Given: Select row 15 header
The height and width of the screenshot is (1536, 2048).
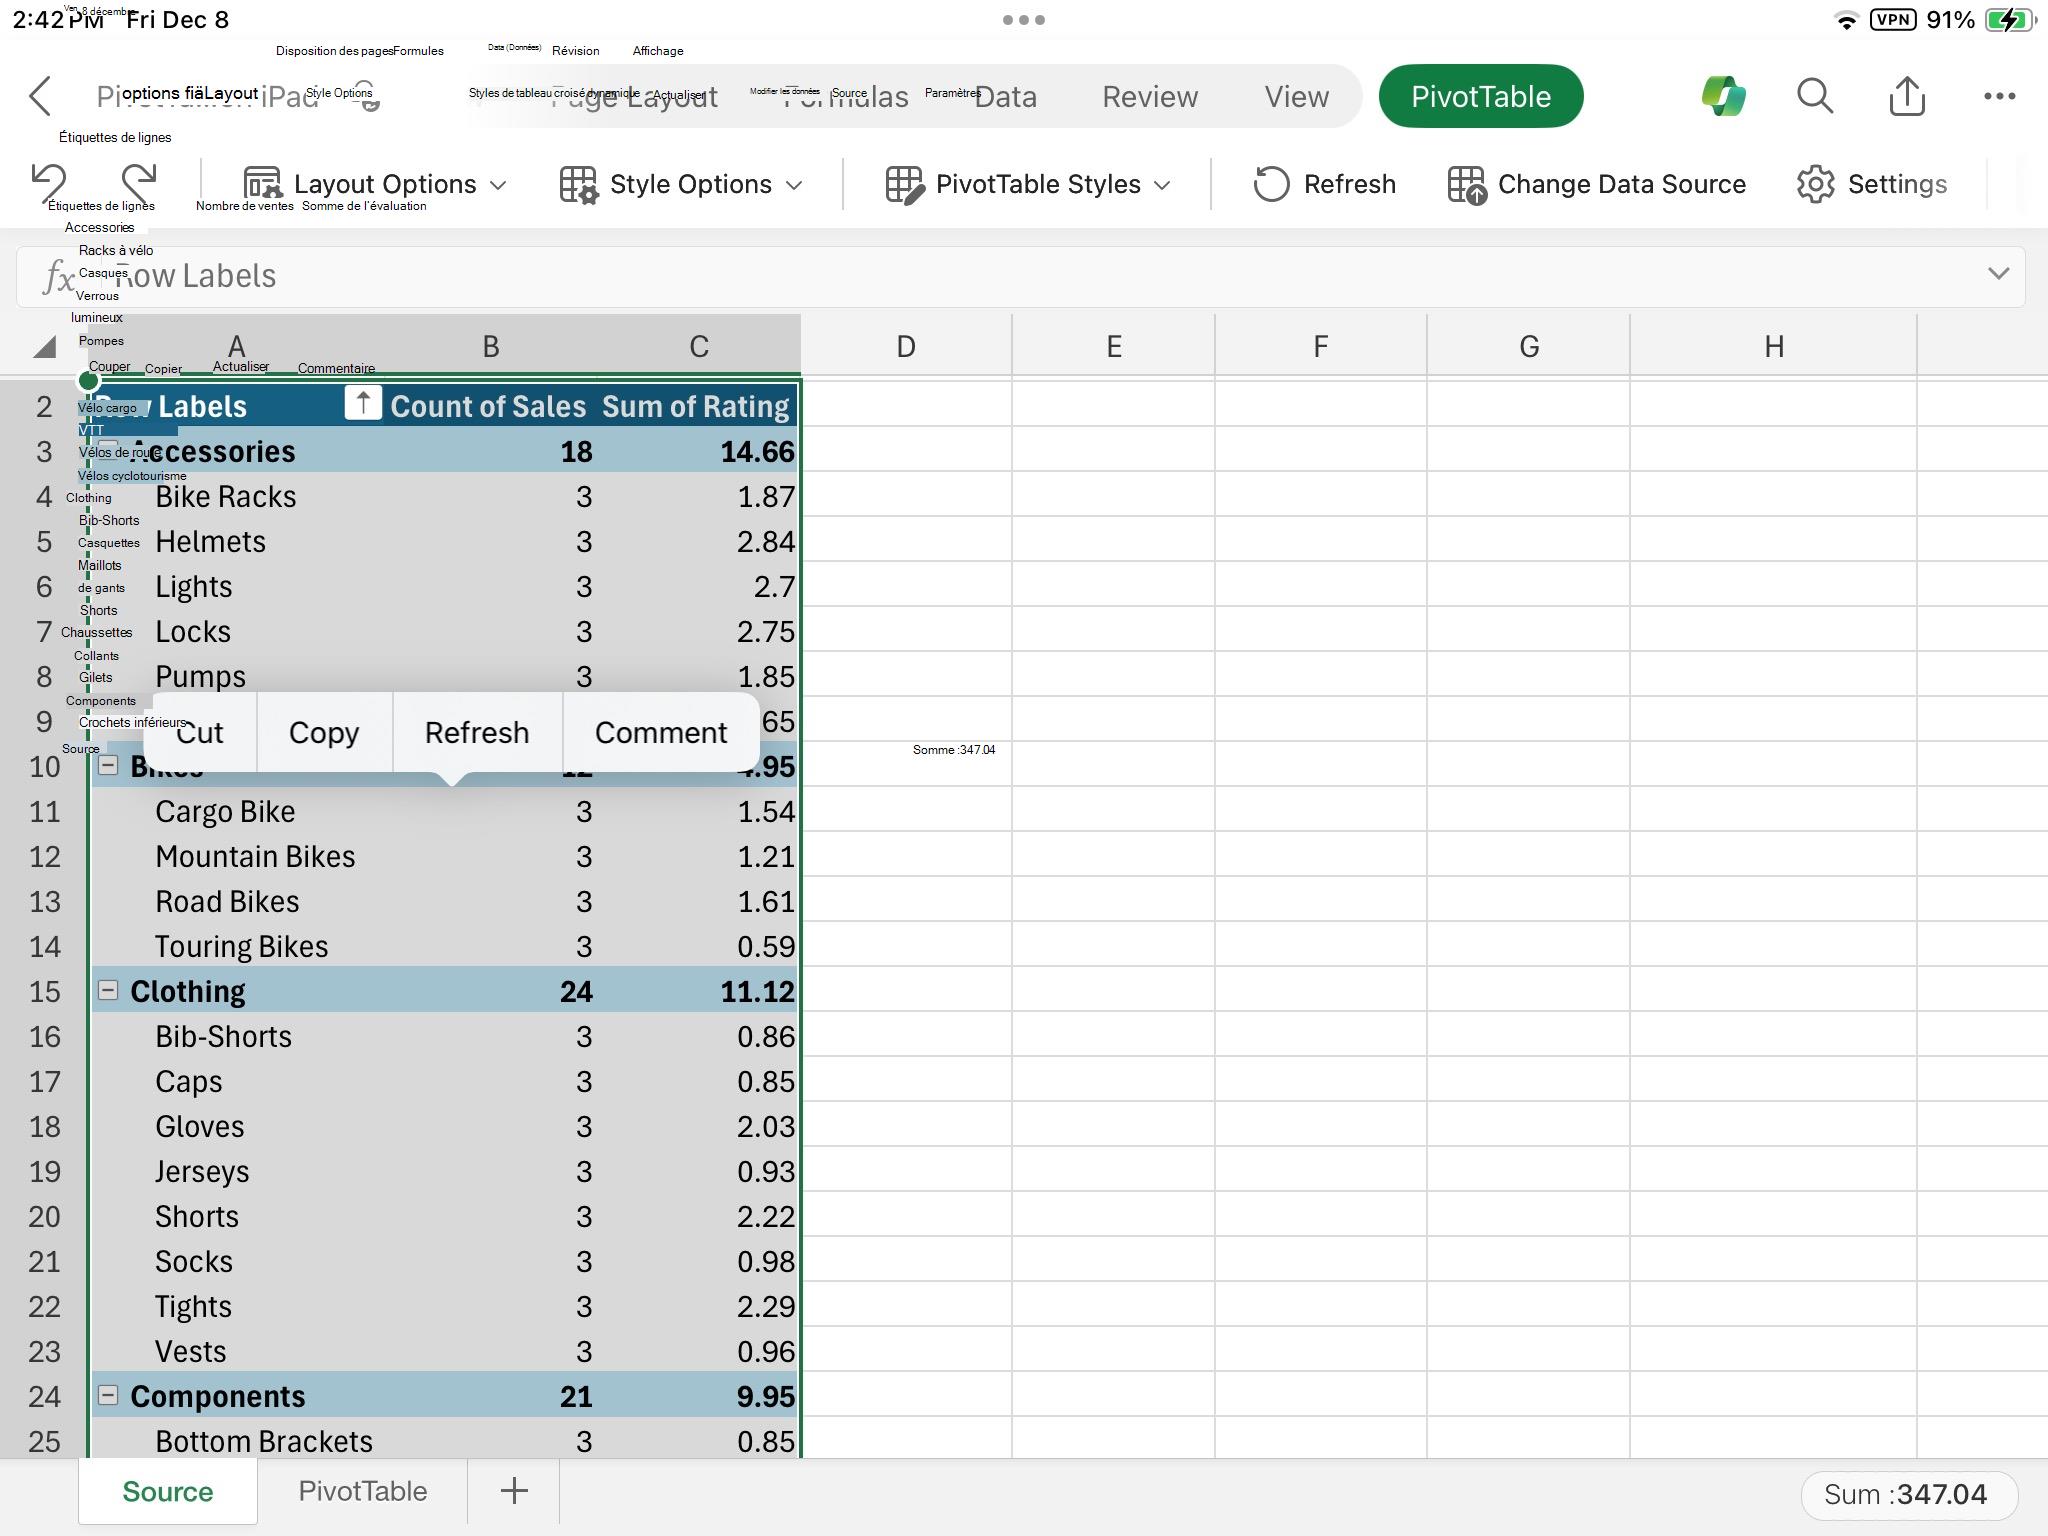Looking at the screenshot, I should pos(44,991).
